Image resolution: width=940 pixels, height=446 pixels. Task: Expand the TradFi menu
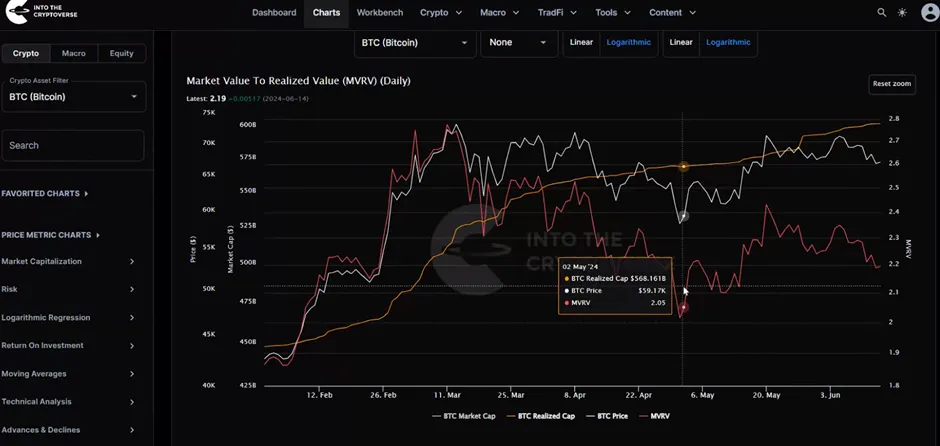coord(557,13)
